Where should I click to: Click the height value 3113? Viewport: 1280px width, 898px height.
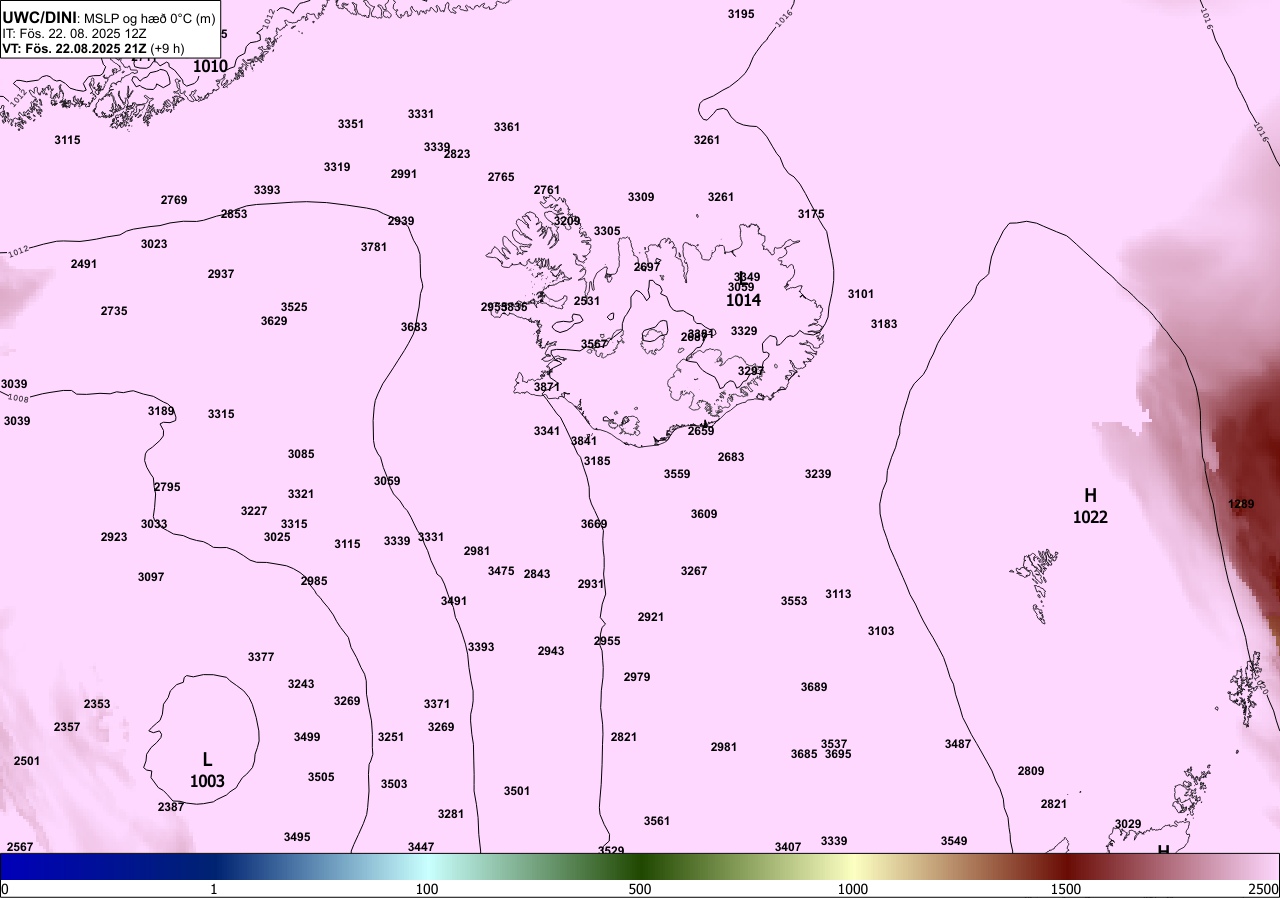(x=838, y=594)
